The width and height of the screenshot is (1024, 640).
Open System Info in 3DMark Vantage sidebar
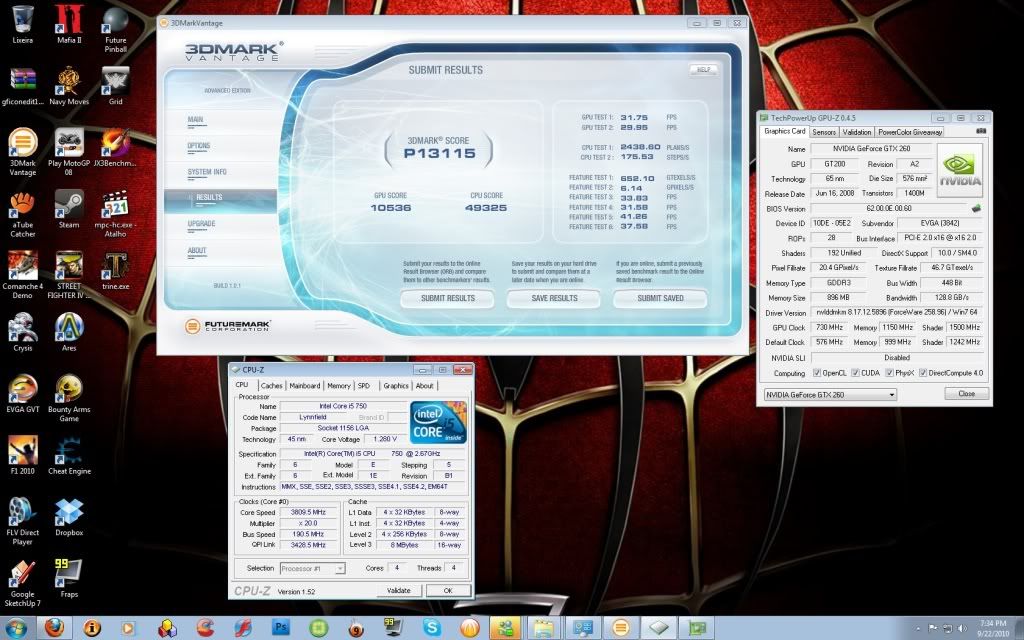point(207,172)
